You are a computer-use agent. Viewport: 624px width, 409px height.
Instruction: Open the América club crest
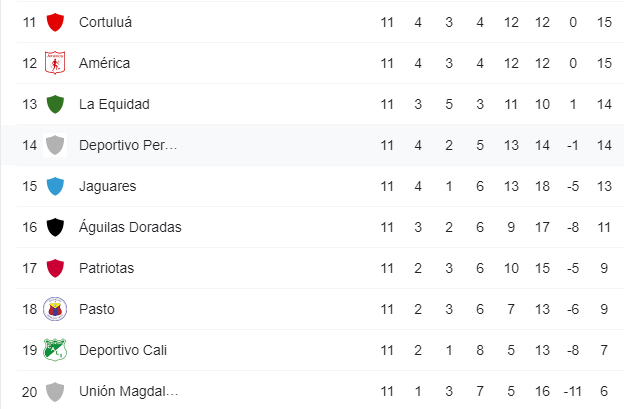click(55, 63)
